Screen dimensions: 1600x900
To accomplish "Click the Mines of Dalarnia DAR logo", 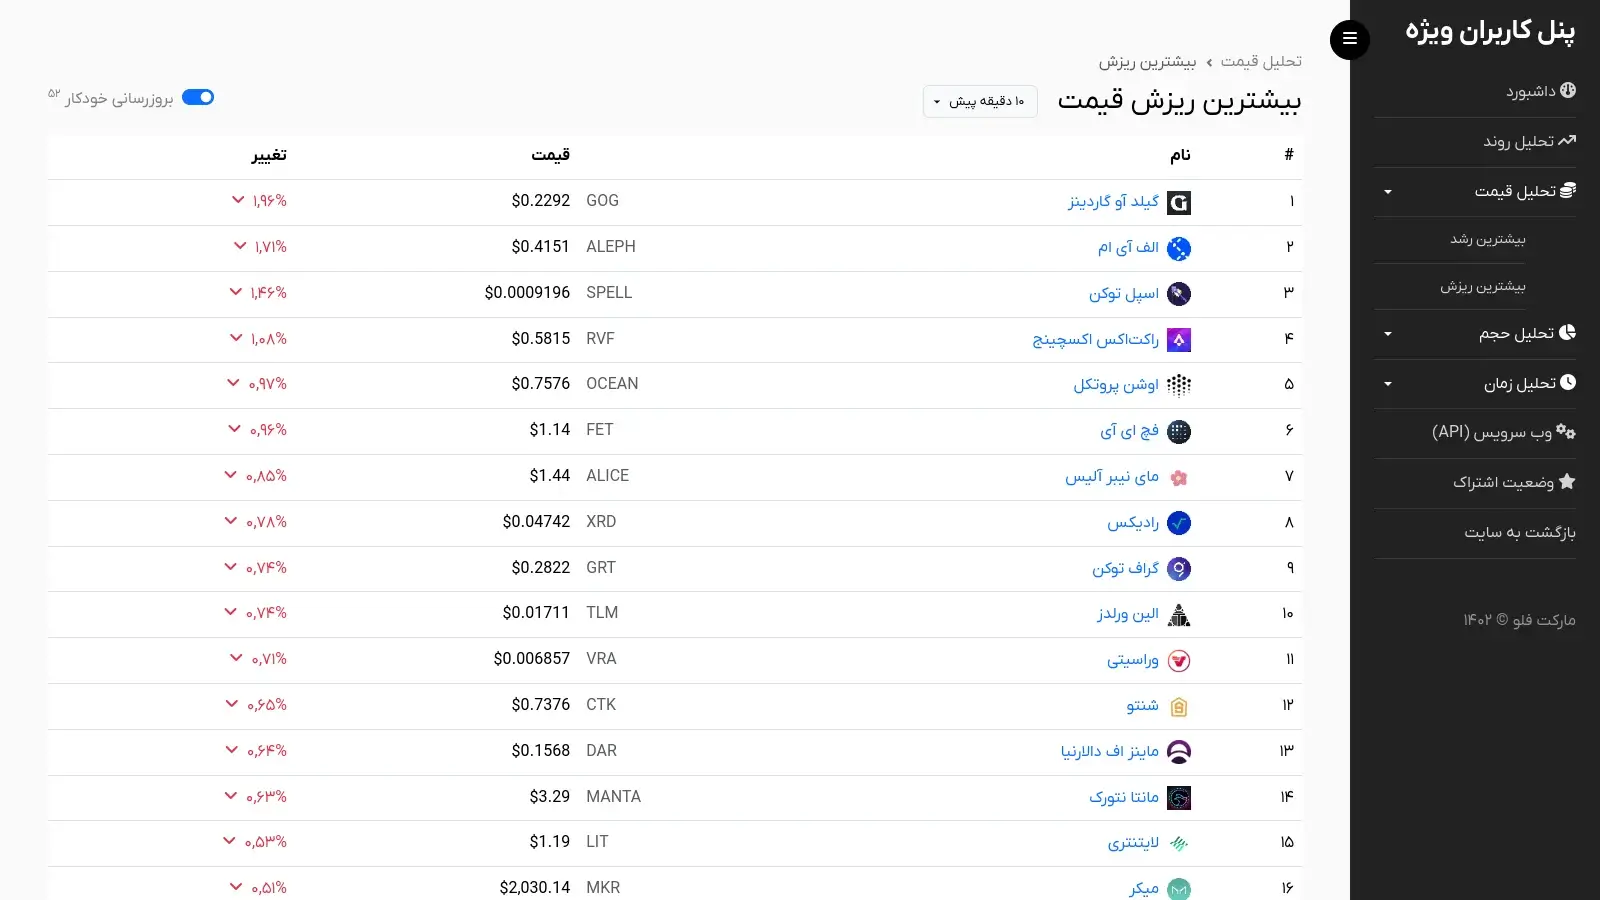I will click(x=1179, y=752).
